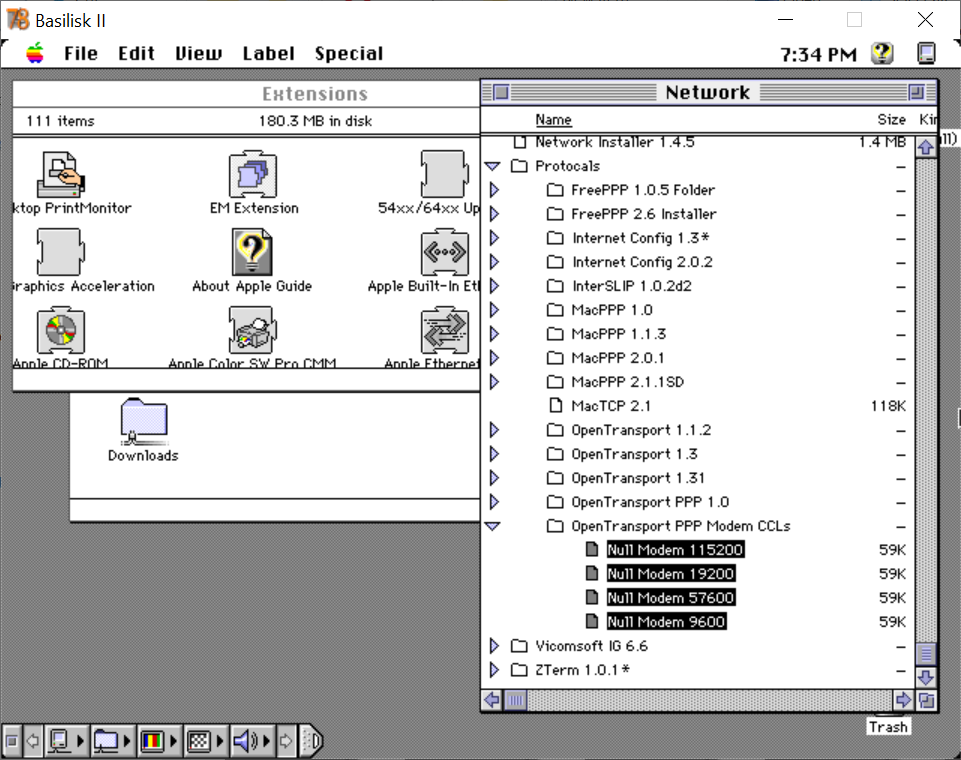Expand the OpenTransport 1.1.2 triangle
The height and width of the screenshot is (760, 961).
pyautogui.click(x=495, y=430)
